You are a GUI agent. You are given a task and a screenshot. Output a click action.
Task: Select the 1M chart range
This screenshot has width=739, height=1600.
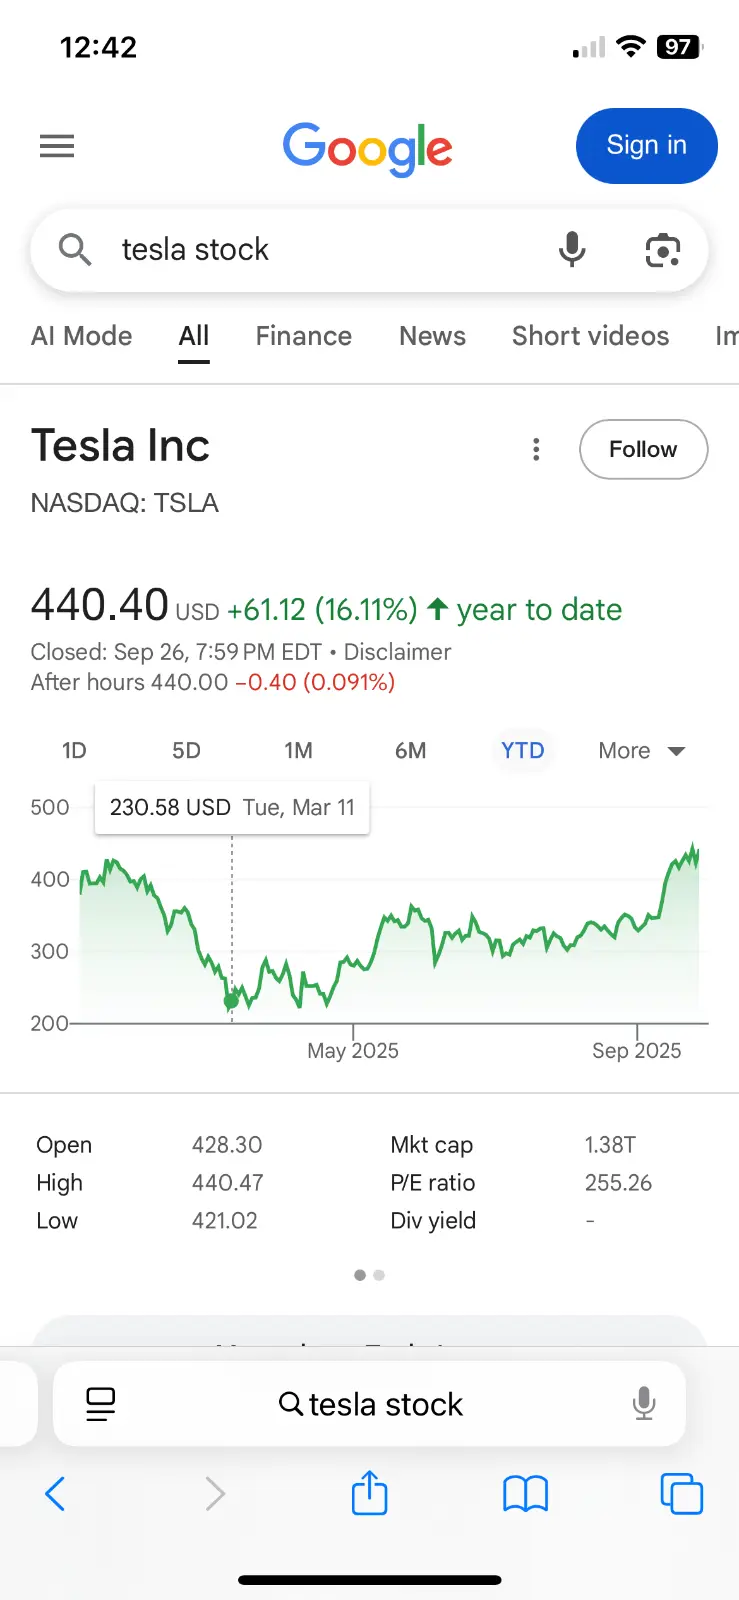(298, 751)
